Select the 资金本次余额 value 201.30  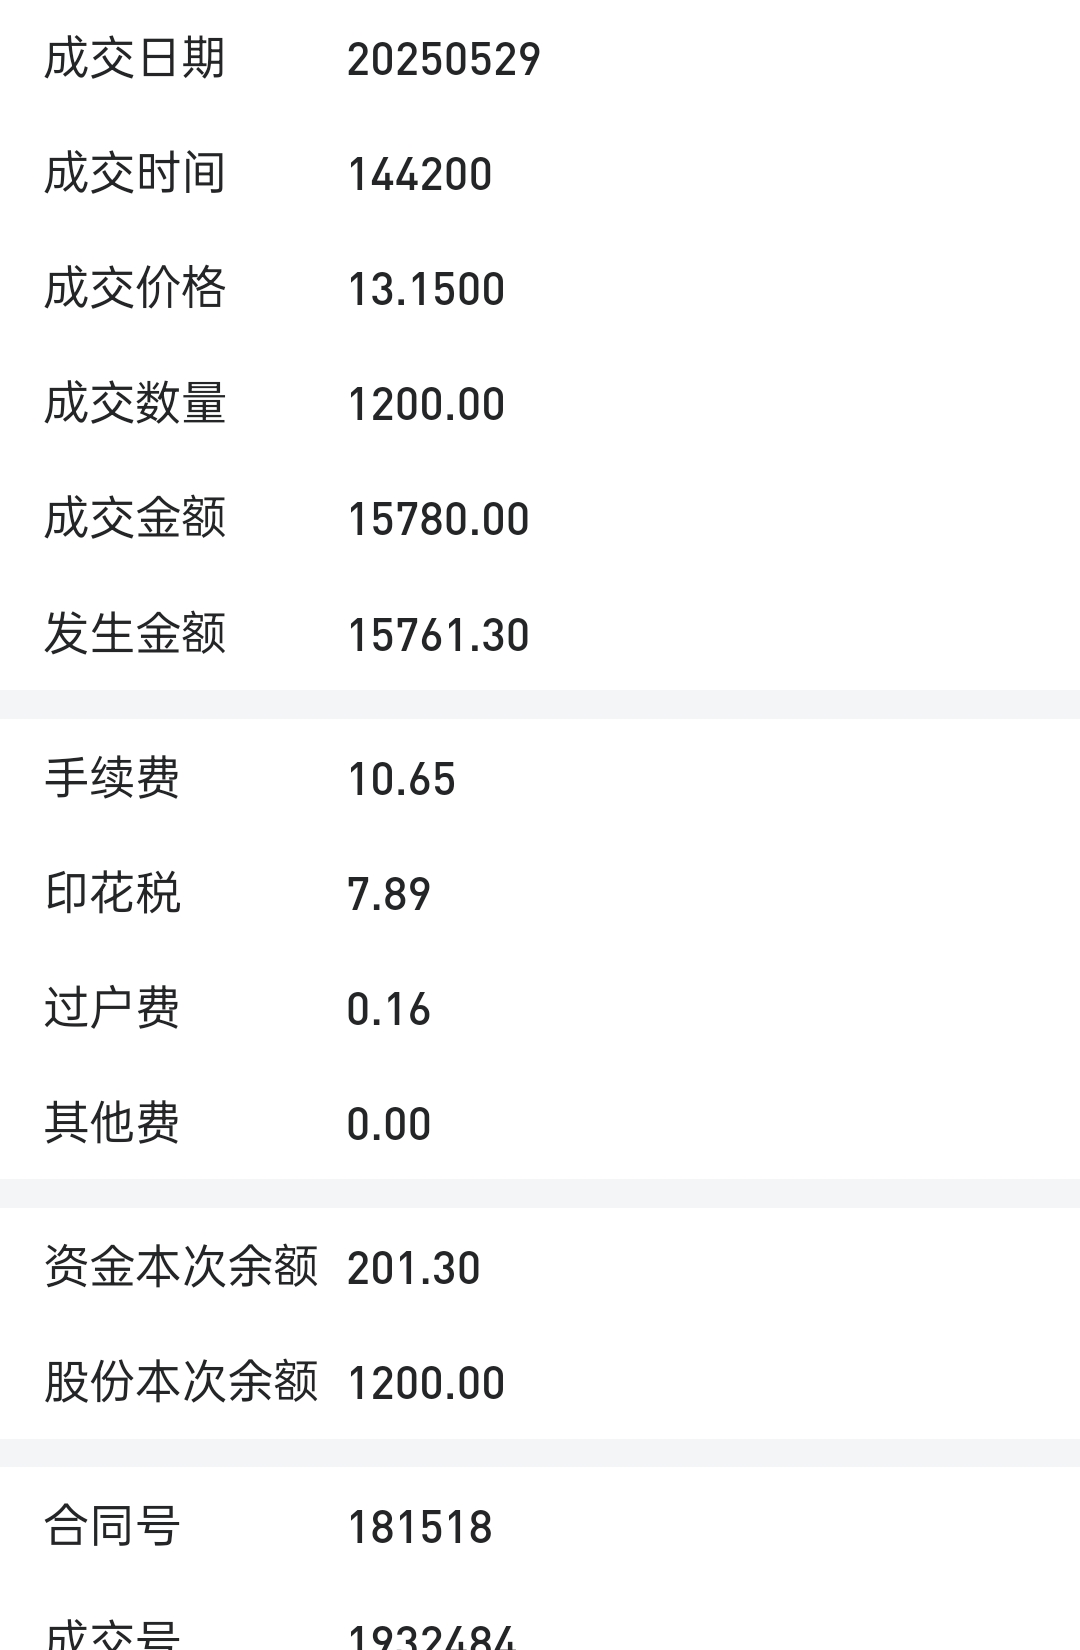click(414, 1268)
